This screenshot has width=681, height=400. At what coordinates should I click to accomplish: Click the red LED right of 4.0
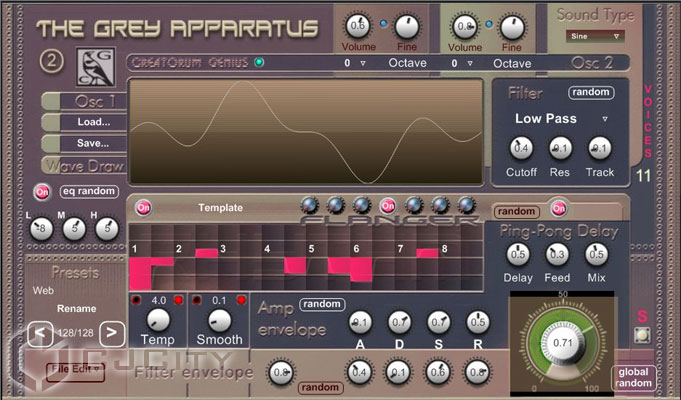pyautogui.click(x=179, y=300)
